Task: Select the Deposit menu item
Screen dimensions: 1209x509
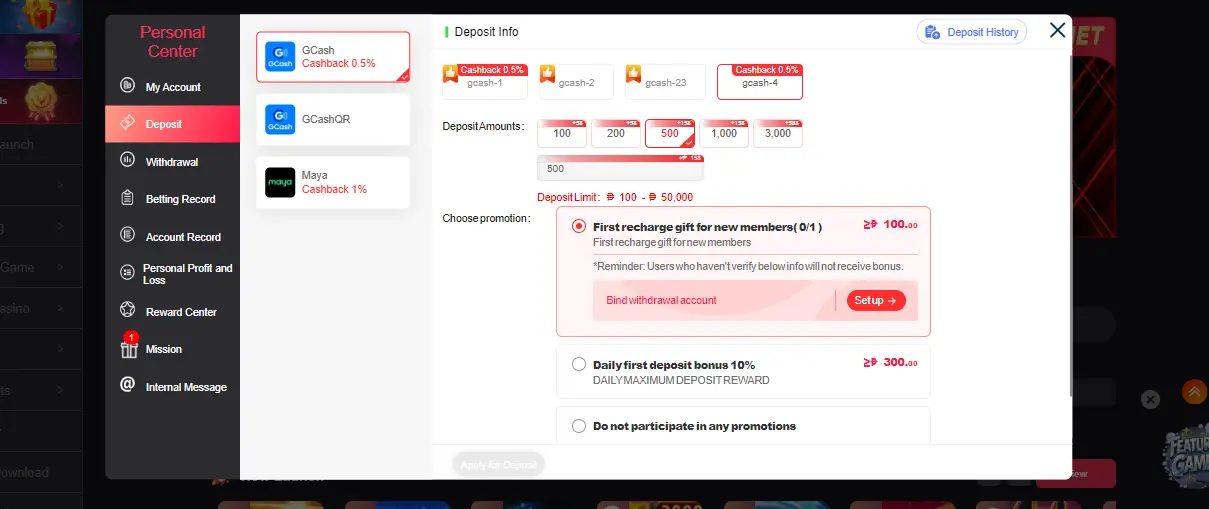Action: [x=172, y=124]
